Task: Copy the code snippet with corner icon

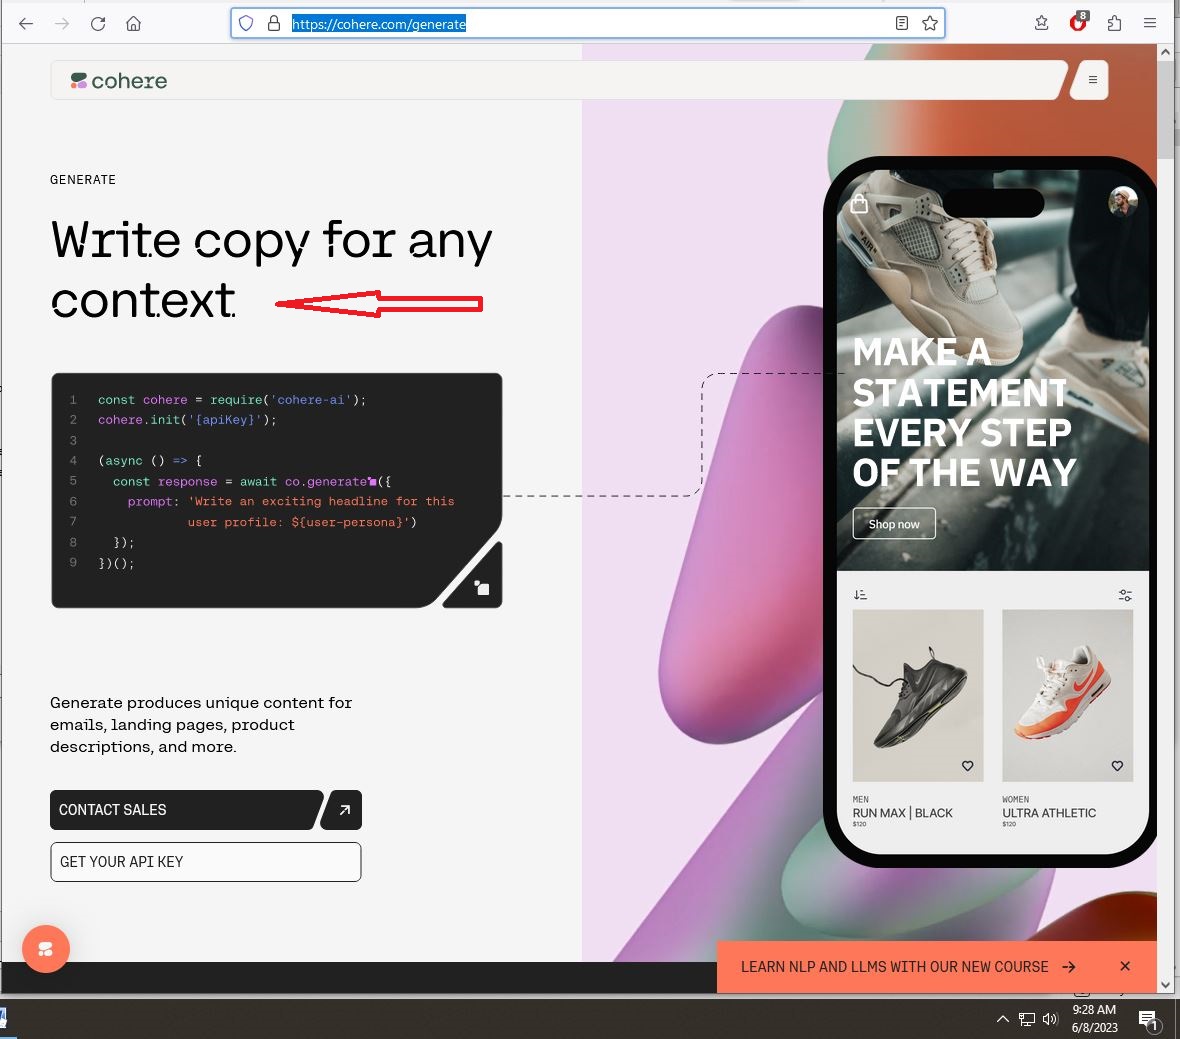Action: point(481,587)
